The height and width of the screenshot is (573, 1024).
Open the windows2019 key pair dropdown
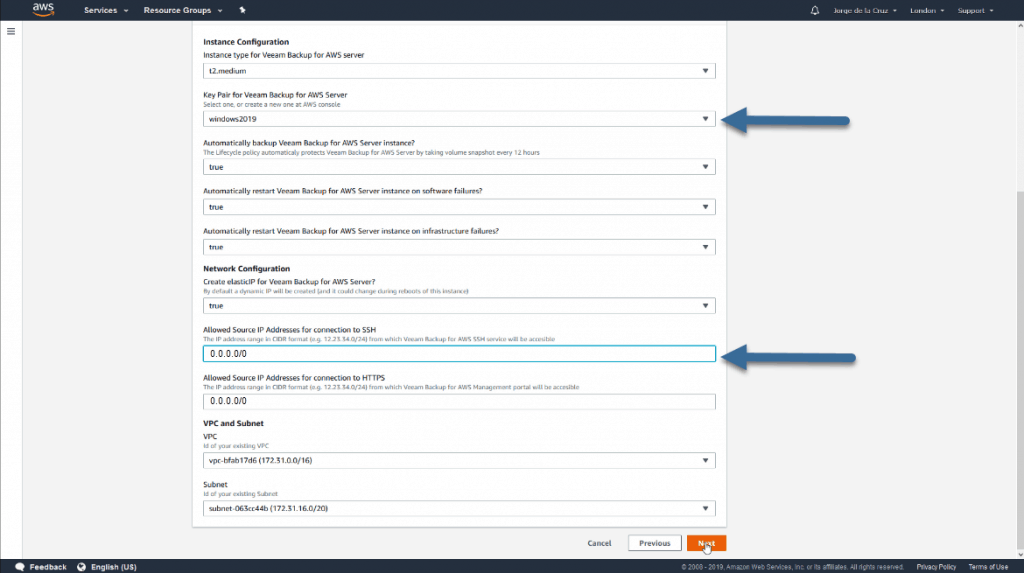[x=459, y=119]
